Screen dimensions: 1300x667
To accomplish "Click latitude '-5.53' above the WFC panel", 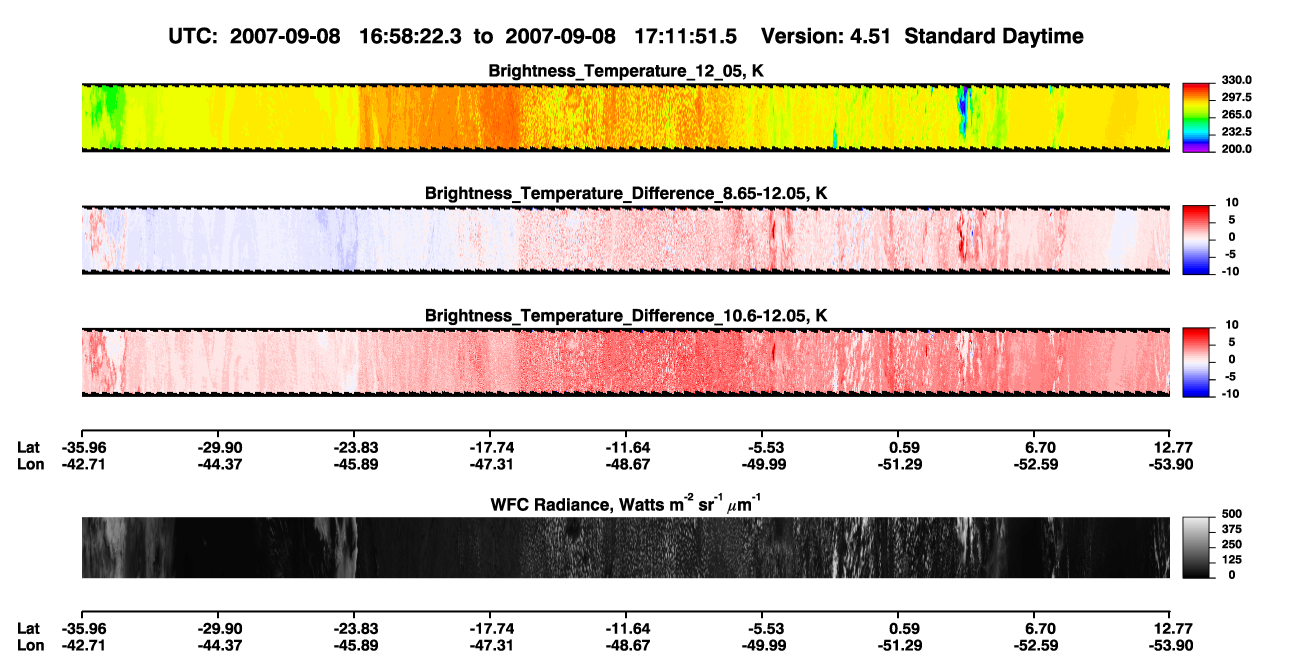I will click(x=762, y=447).
